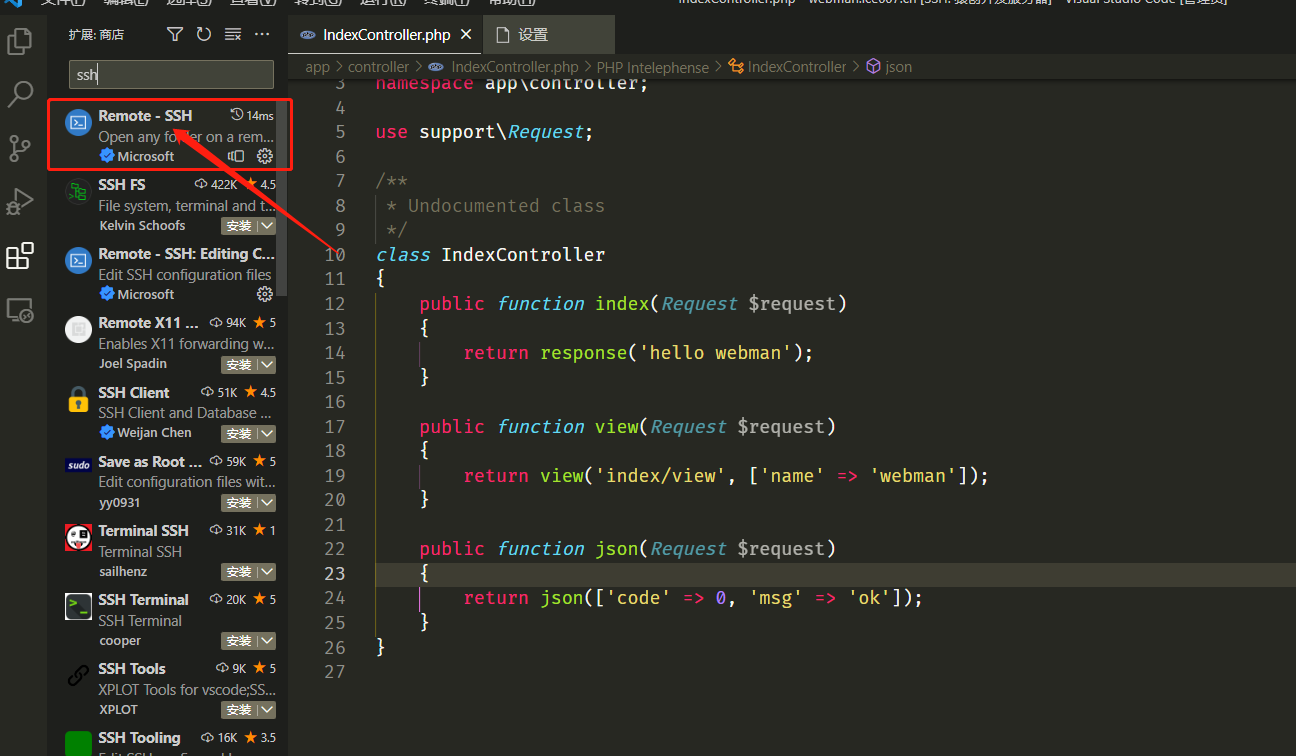The image size is (1296, 756).
Task: Click the SSH Tools extension icon
Action: 78,676
